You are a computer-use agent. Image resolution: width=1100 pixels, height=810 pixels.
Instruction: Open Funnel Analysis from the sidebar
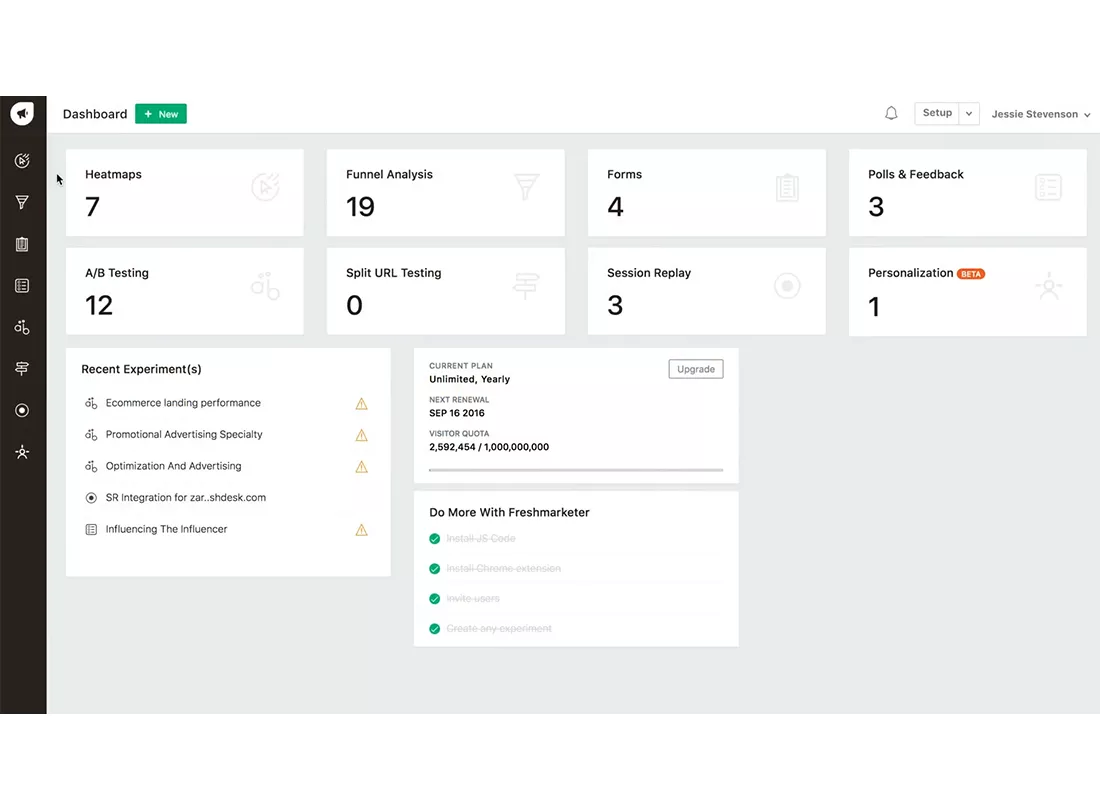pyautogui.click(x=22, y=202)
